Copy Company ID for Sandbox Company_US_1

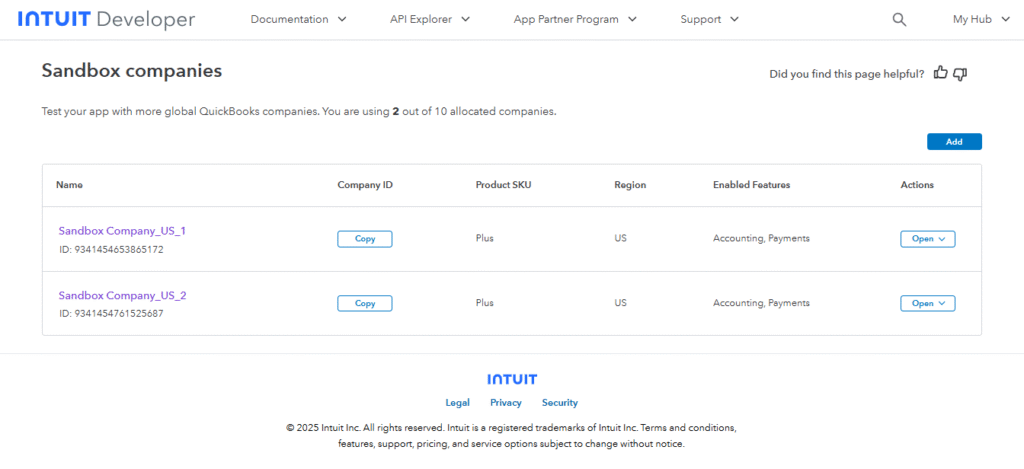[365, 239]
